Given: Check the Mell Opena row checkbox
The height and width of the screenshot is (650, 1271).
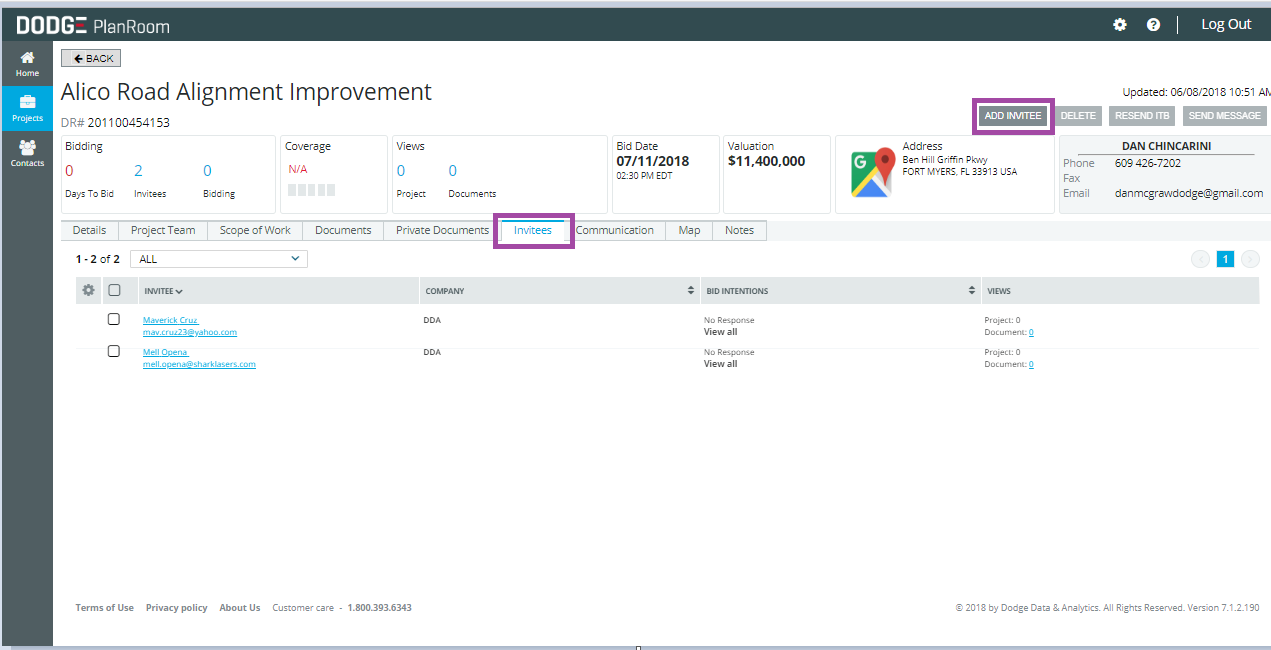Looking at the screenshot, I should [114, 351].
